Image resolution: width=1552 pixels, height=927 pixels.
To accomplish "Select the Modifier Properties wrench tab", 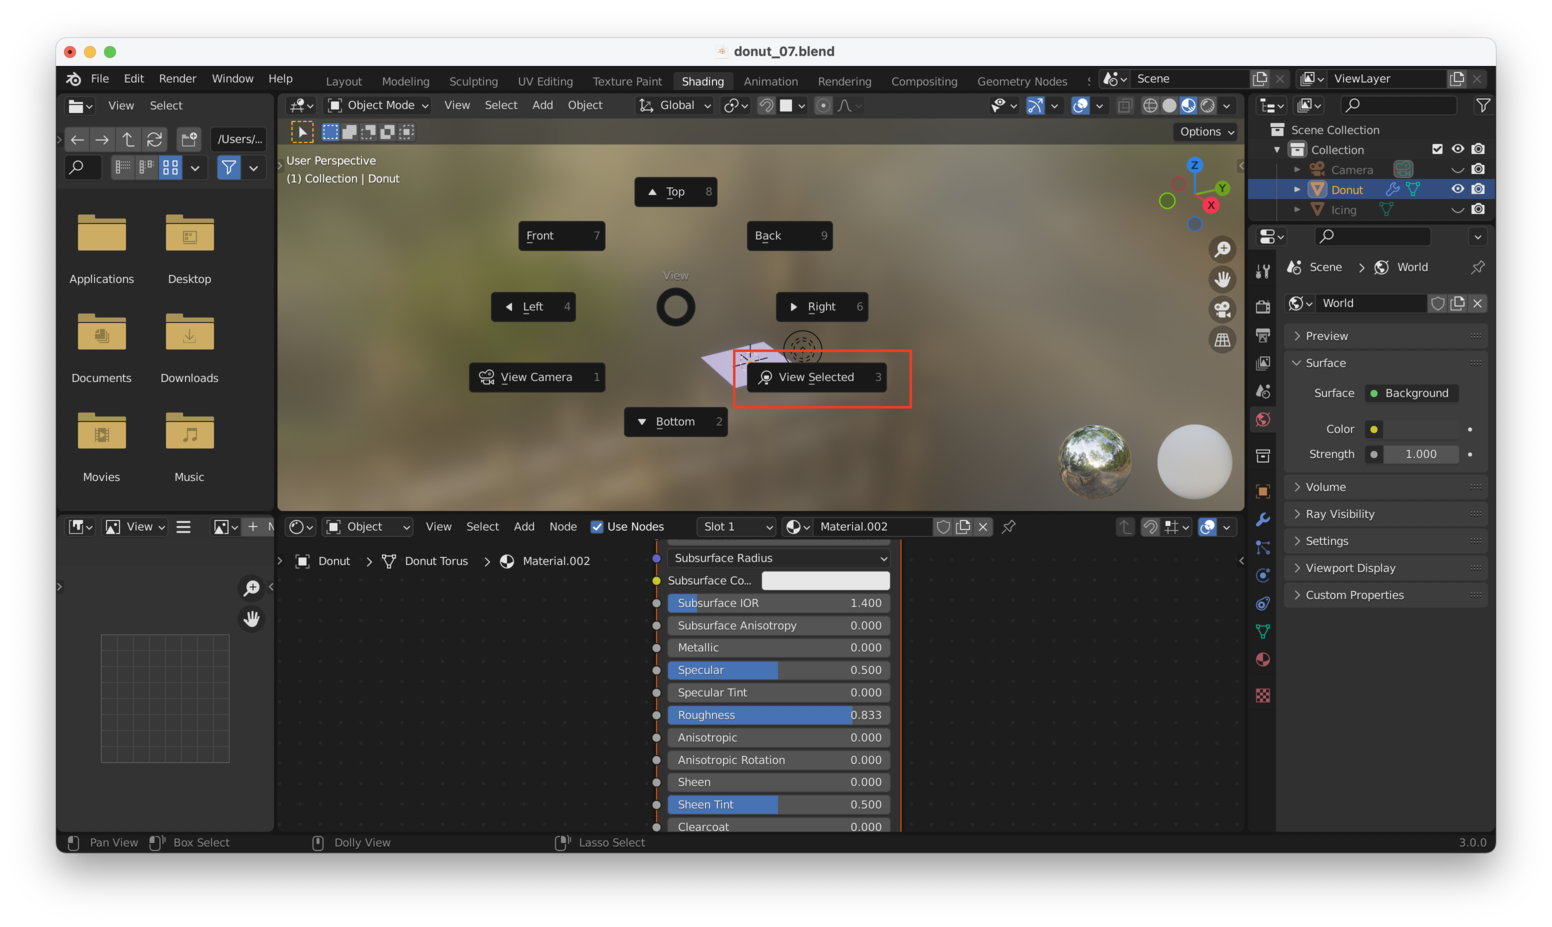I will point(1262,519).
